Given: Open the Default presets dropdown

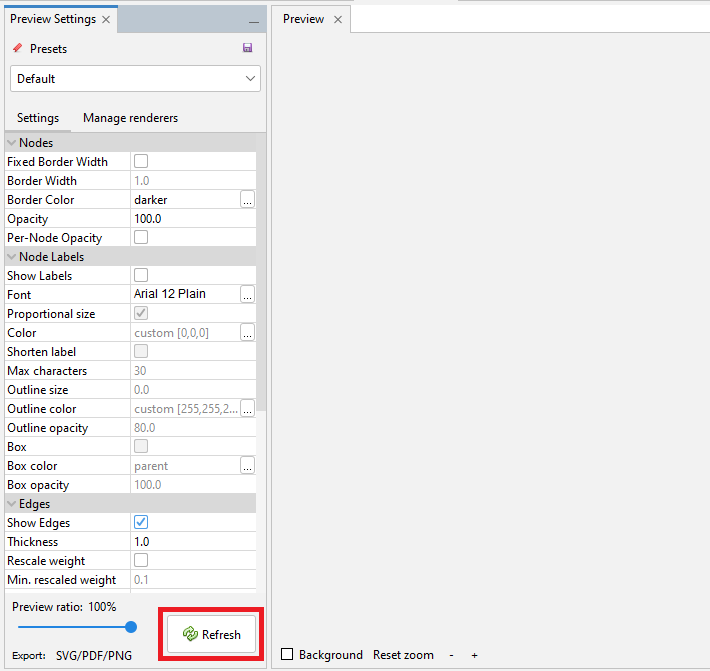Looking at the screenshot, I should (x=135, y=79).
